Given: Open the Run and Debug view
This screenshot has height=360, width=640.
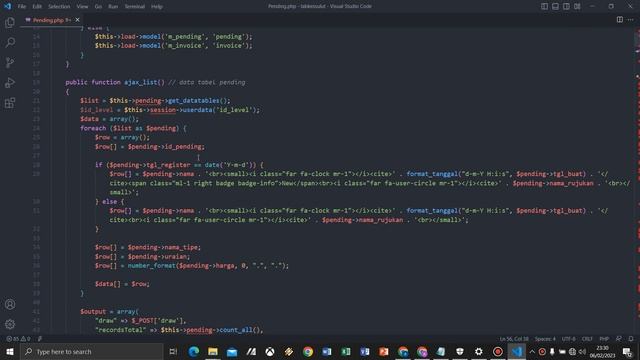Looking at the screenshot, I should click(x=10, y=82).
